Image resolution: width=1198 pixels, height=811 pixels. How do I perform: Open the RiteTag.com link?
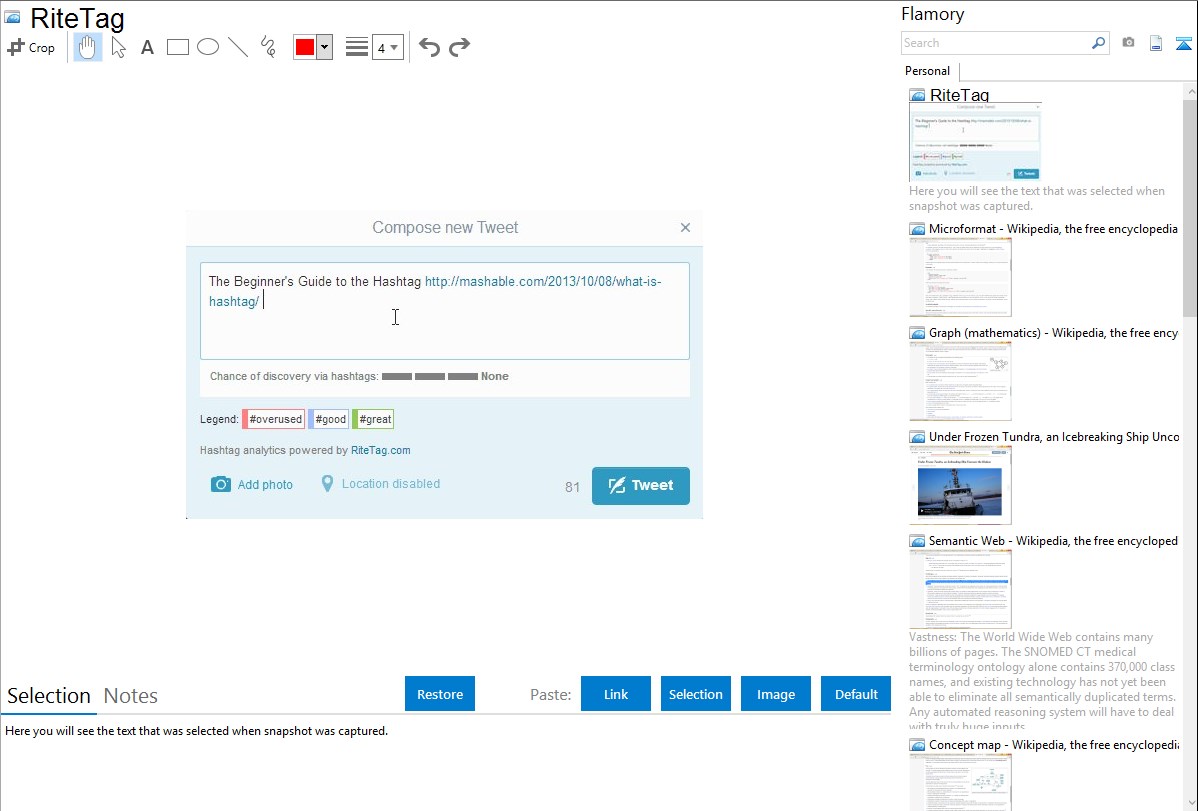(380, 450)
